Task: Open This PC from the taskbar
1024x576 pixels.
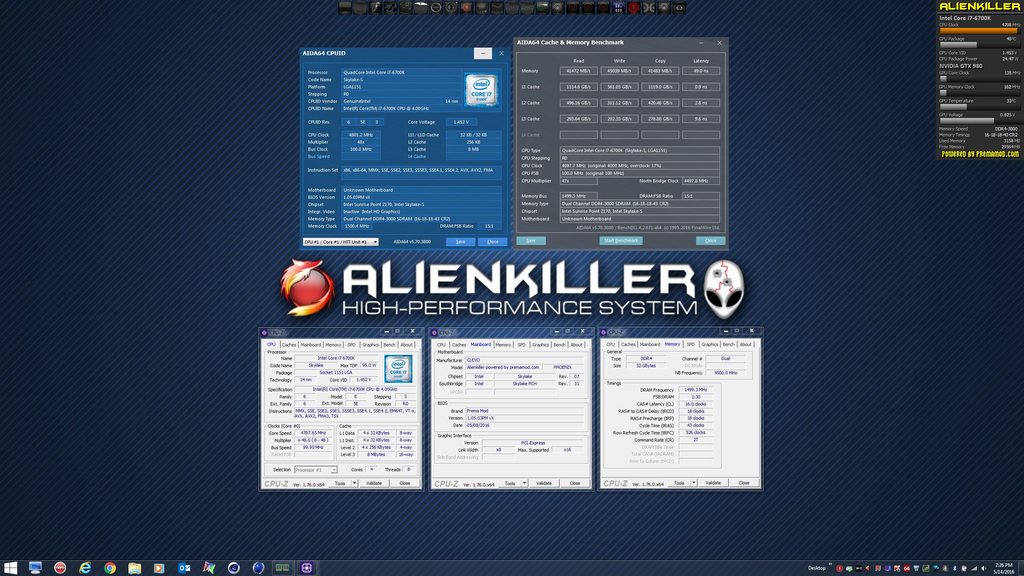Action: (35, 568)
